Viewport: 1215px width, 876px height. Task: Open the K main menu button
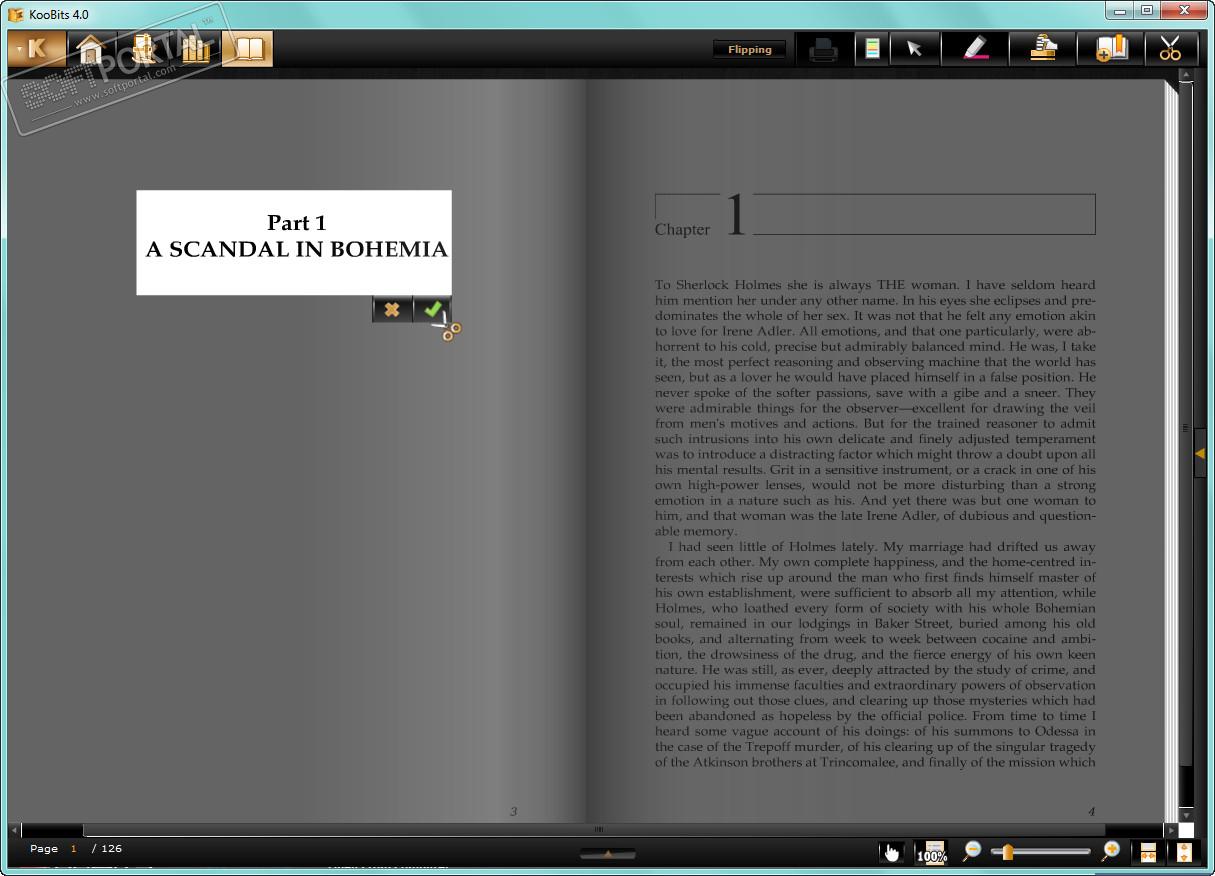pyautogui.click(x=37, y=49)
